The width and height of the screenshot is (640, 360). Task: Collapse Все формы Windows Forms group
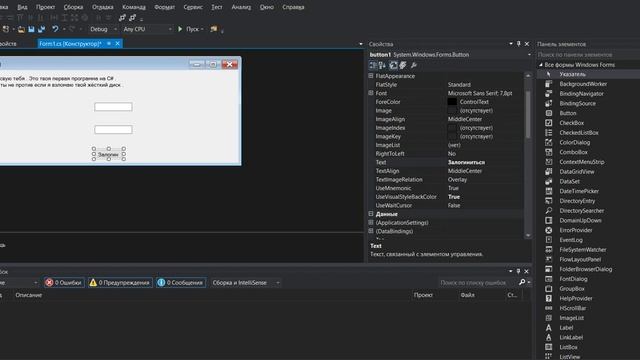(540, 65)
